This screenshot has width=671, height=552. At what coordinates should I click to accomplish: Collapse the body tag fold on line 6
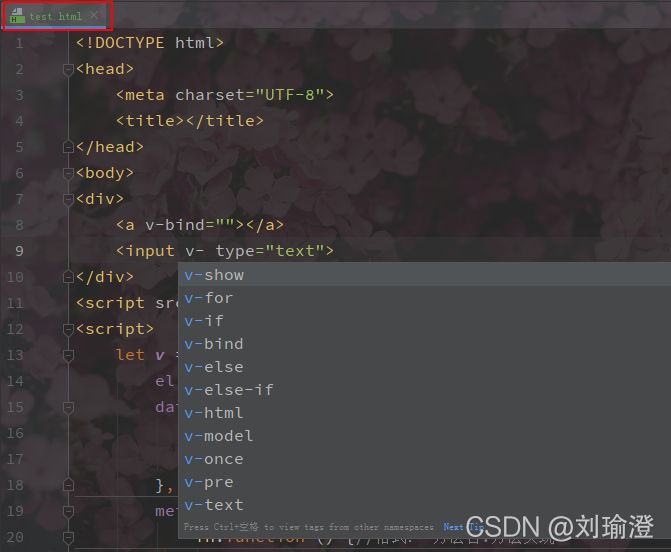[x=68, y=173]
